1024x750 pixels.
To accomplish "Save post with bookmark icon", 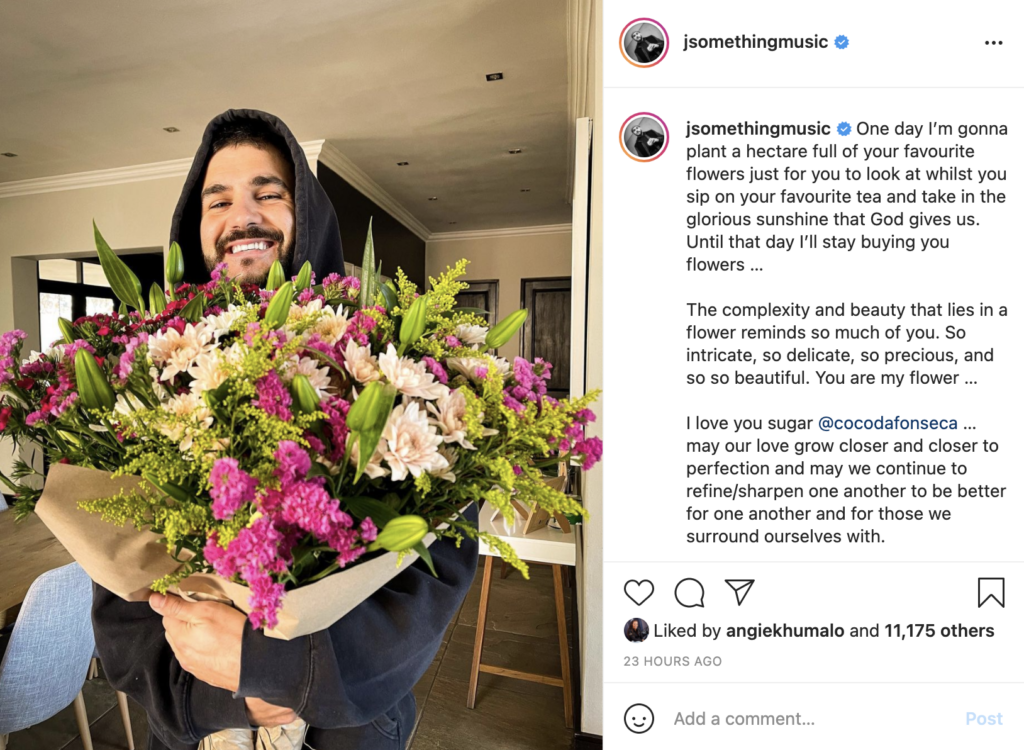I will point(991,593).
